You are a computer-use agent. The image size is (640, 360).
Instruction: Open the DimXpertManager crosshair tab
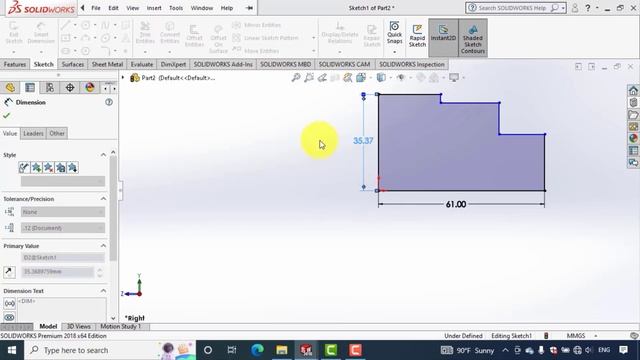click(x=70, y=87)
